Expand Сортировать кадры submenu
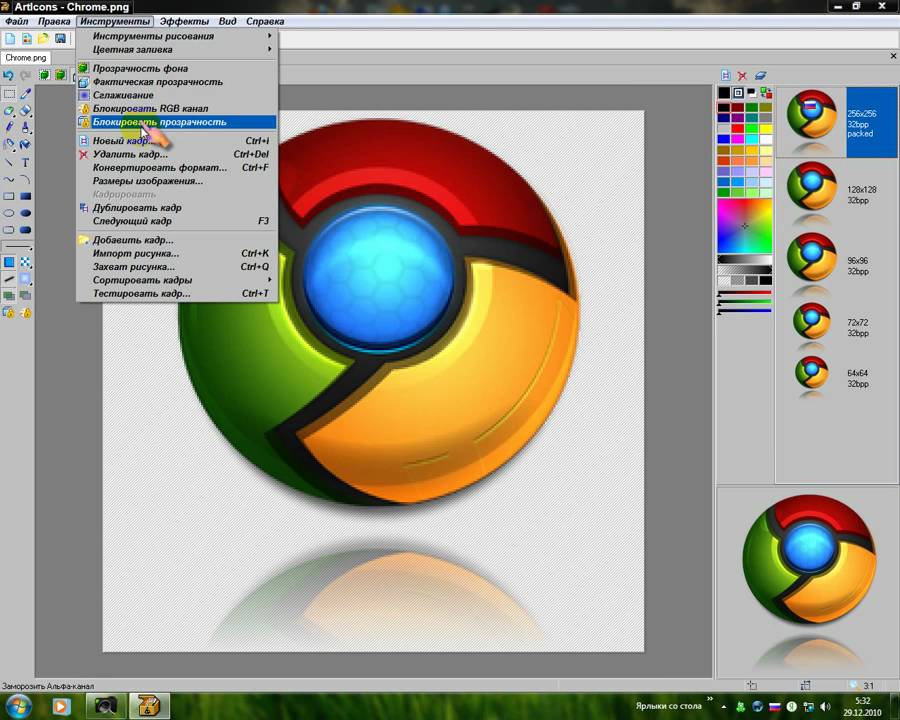 tap(176, 280)
